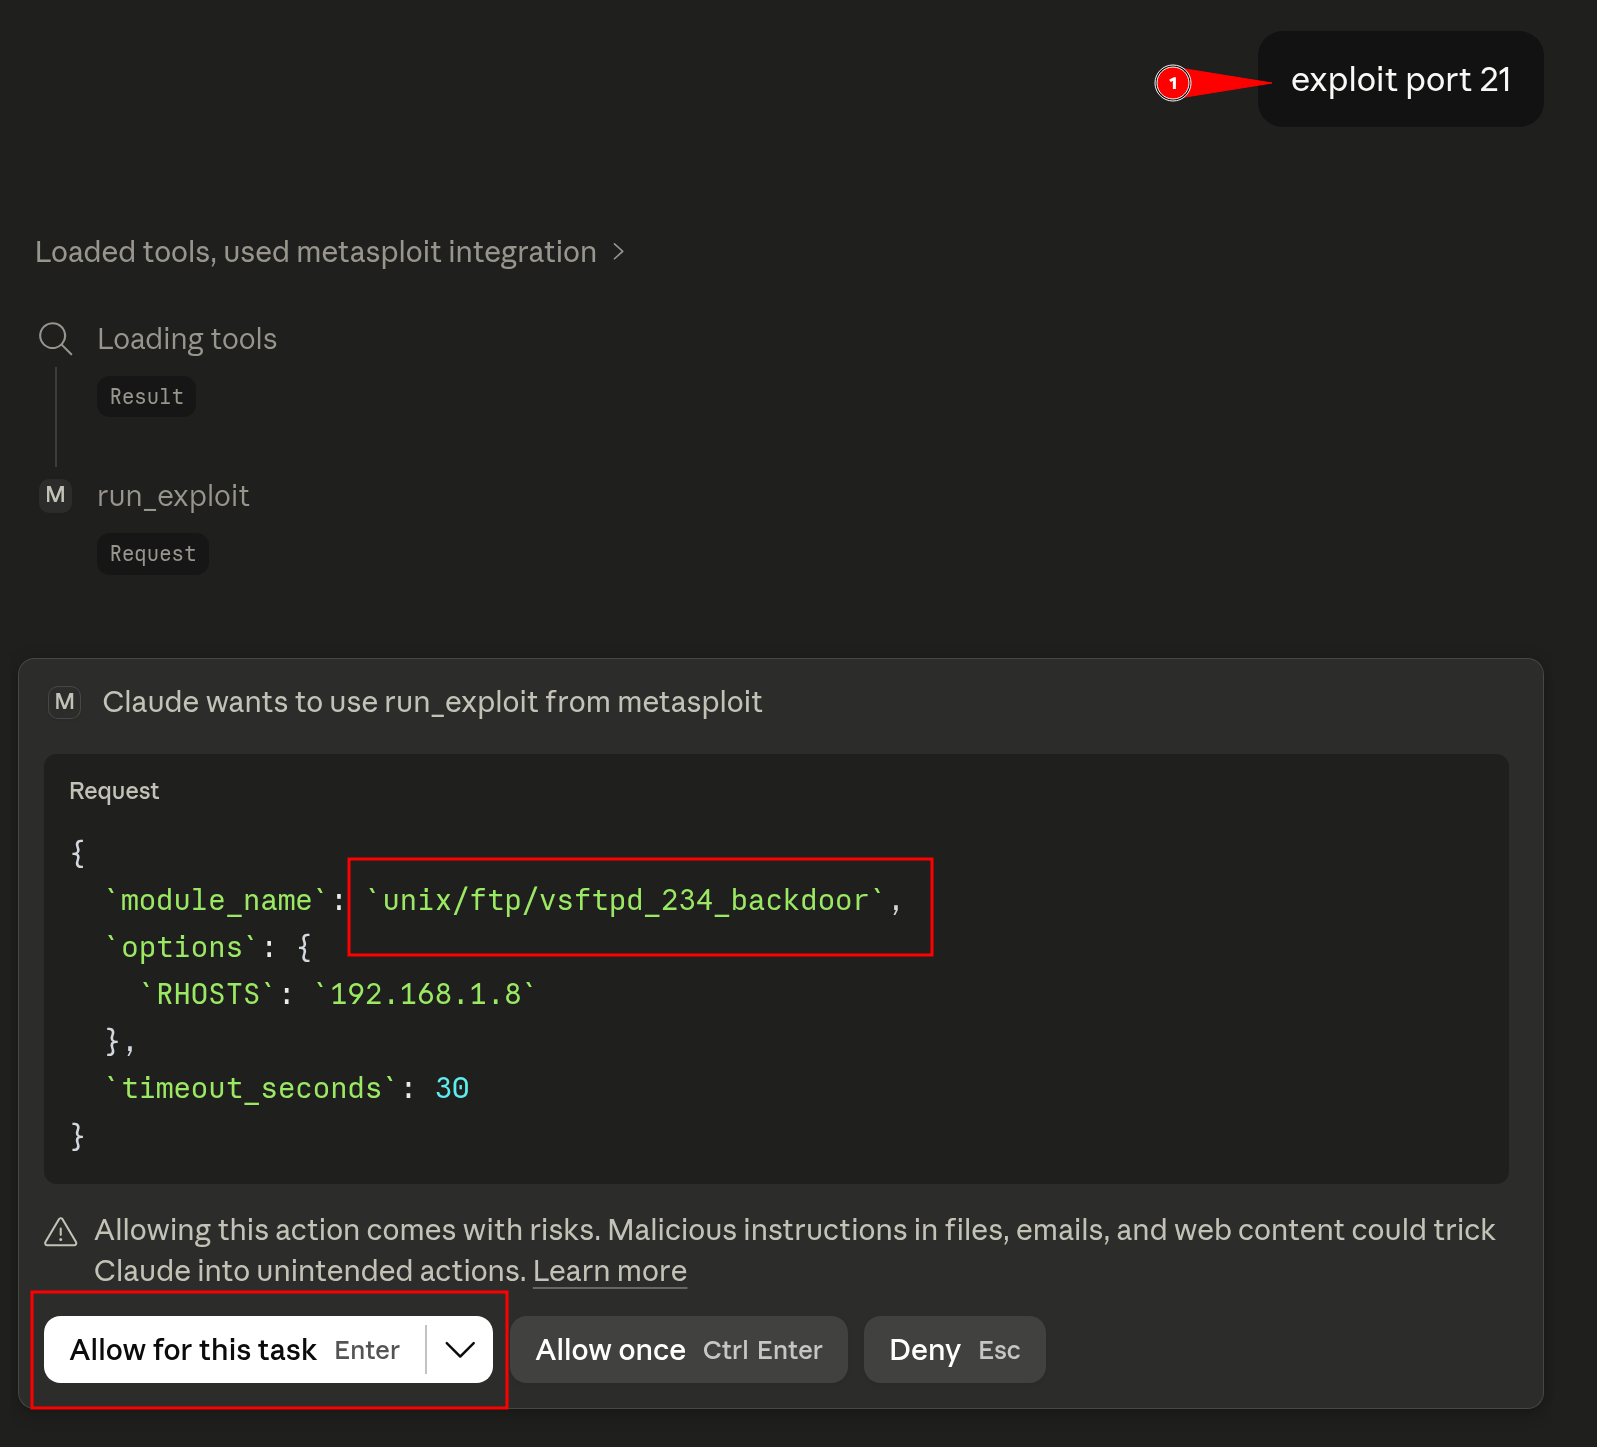Image resolution: width=1597 pixels, height=1447 pixels.
Task: Show the Request under run_exploit
Action: point(153,554)
